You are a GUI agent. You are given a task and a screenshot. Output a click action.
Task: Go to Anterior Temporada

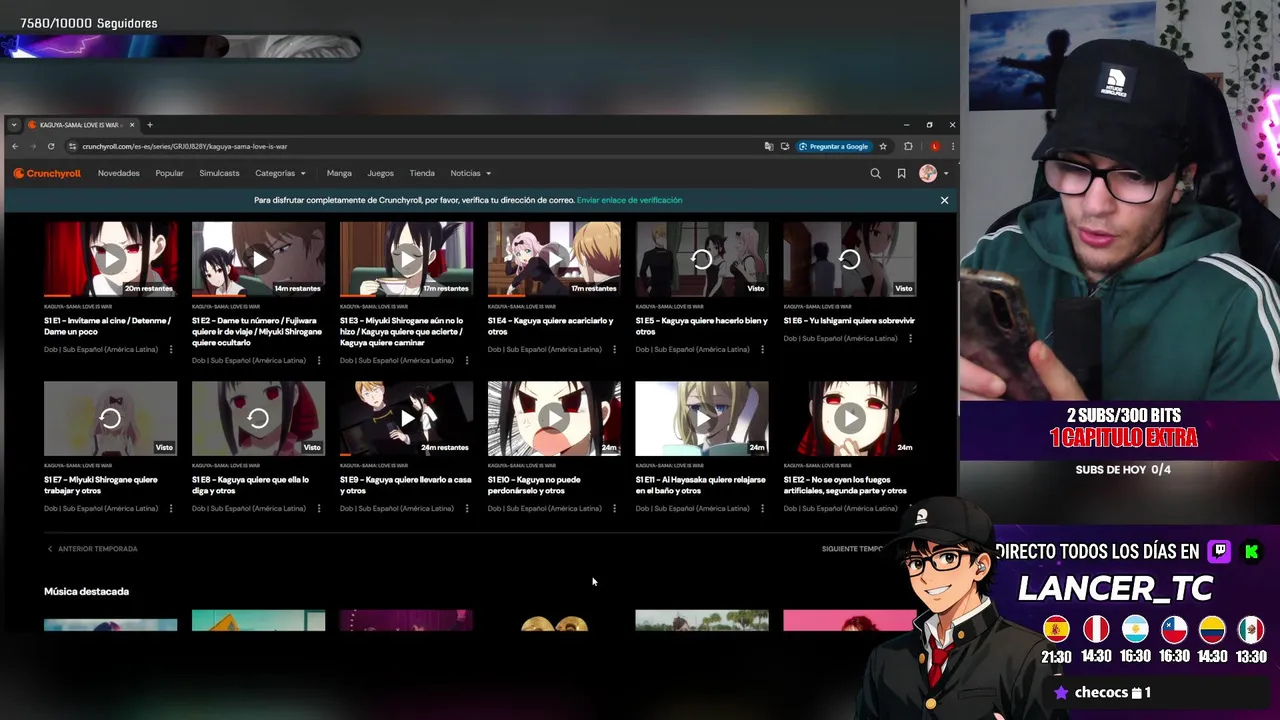click(x=92, y=549)
